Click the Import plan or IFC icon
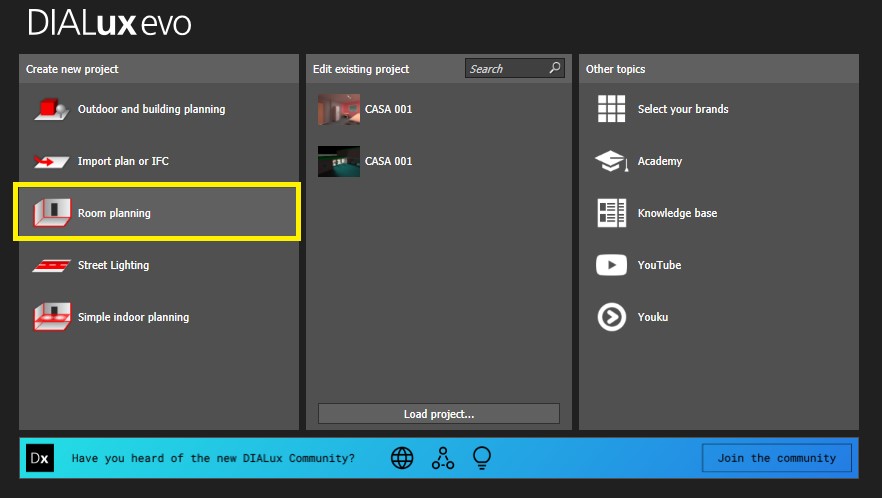Image resolution: width=882 pixels, height=498 pixels. click(50, 161)
